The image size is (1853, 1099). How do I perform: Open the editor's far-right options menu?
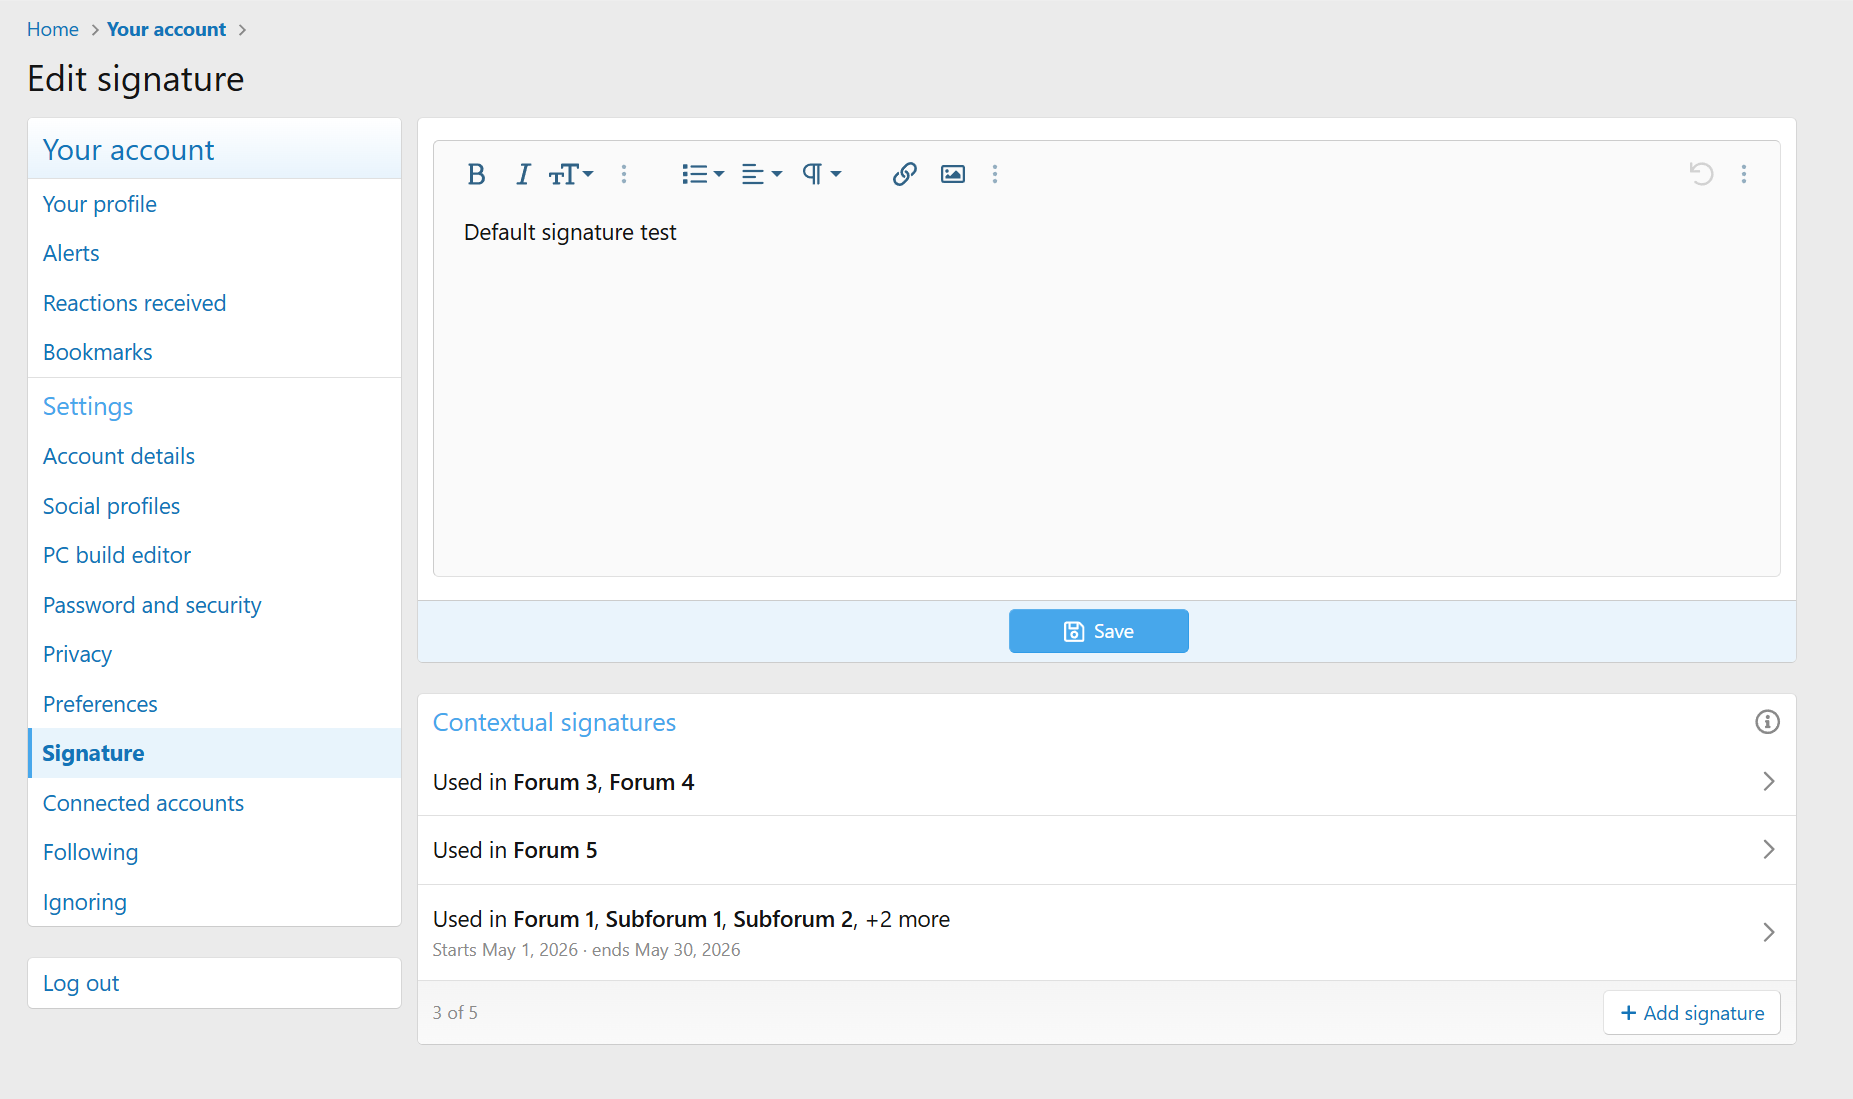tap(1744, 174)
